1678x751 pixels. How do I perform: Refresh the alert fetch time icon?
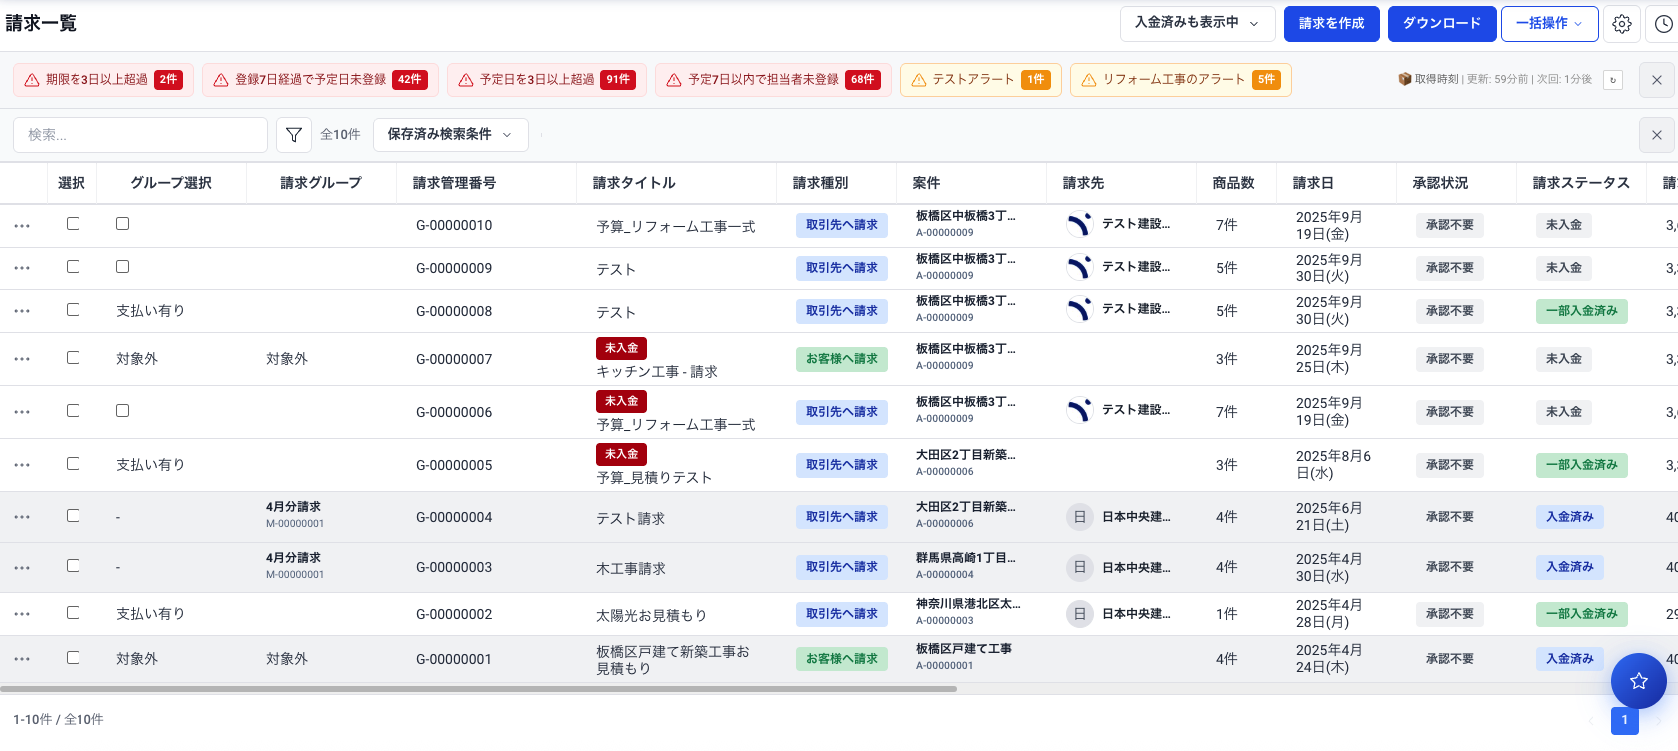[x=1613, y=80]
